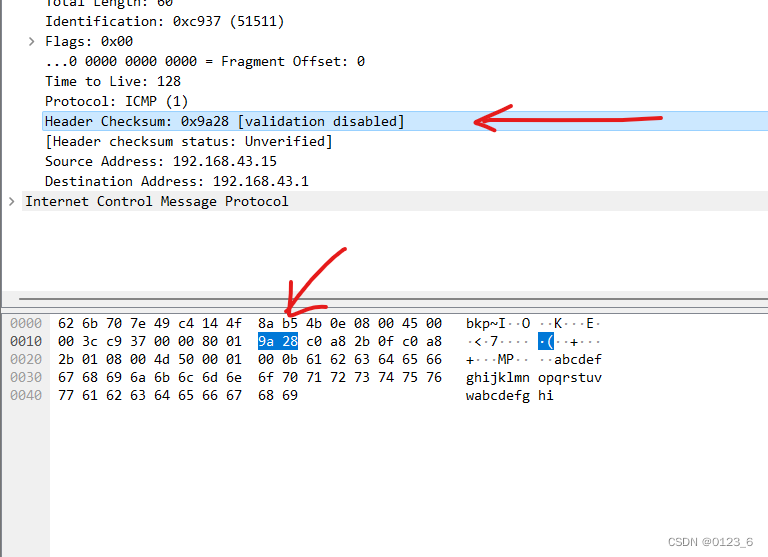The width and height of the screenshot is (768, 557).
Task: Select Header Checksum: 0x9a28 row
Action: click(405, 121)
